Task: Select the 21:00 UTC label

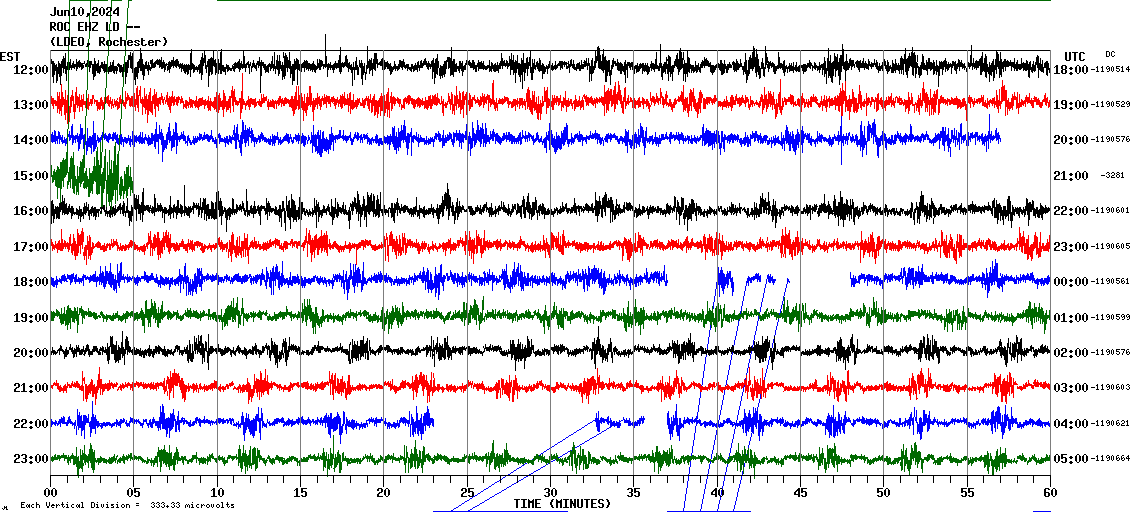Action: (1071, 176)
